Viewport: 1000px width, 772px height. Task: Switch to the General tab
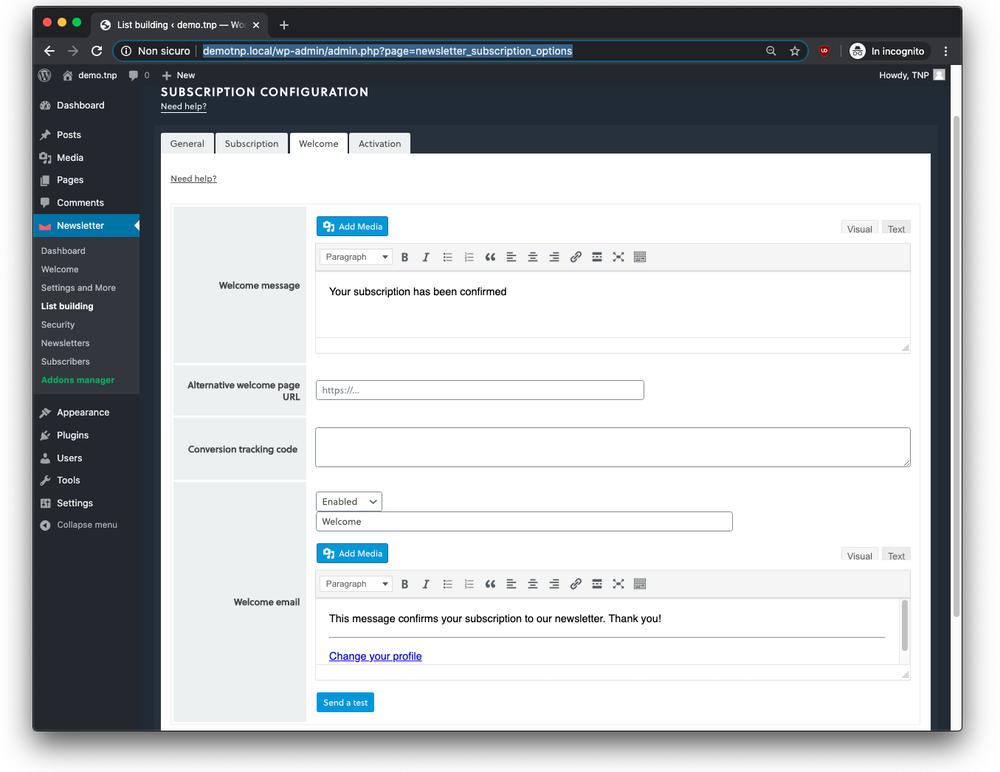(x=188, y=144)
